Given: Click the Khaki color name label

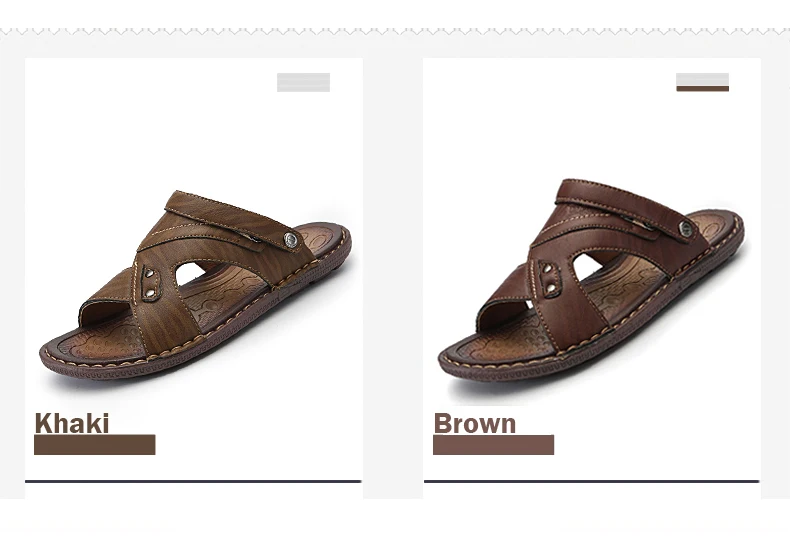Looking at the screenshot, I should (72, 423).
